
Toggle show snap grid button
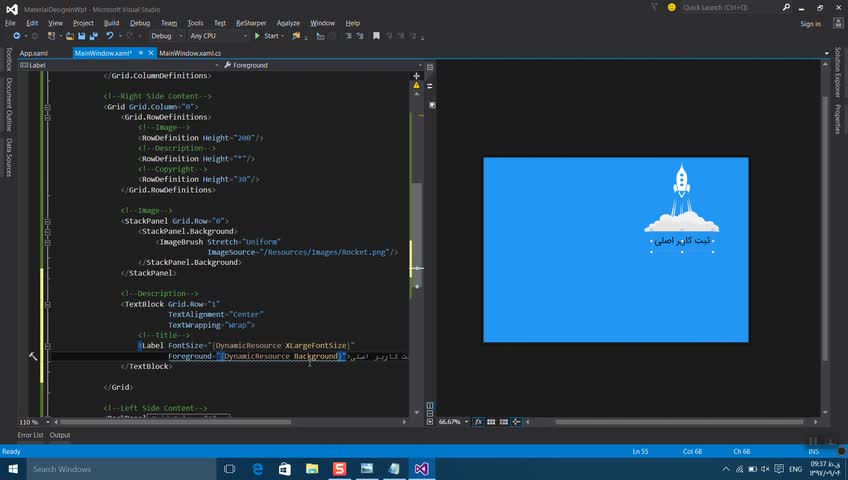[491, 422]
